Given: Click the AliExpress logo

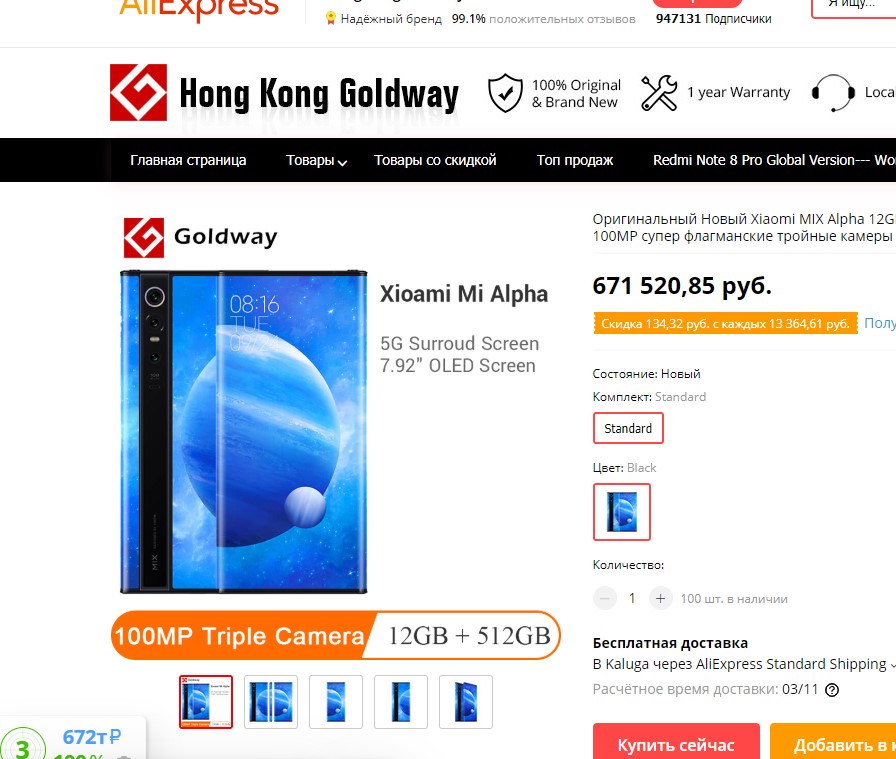Looking at the screenshot, I should pos(199,9).
